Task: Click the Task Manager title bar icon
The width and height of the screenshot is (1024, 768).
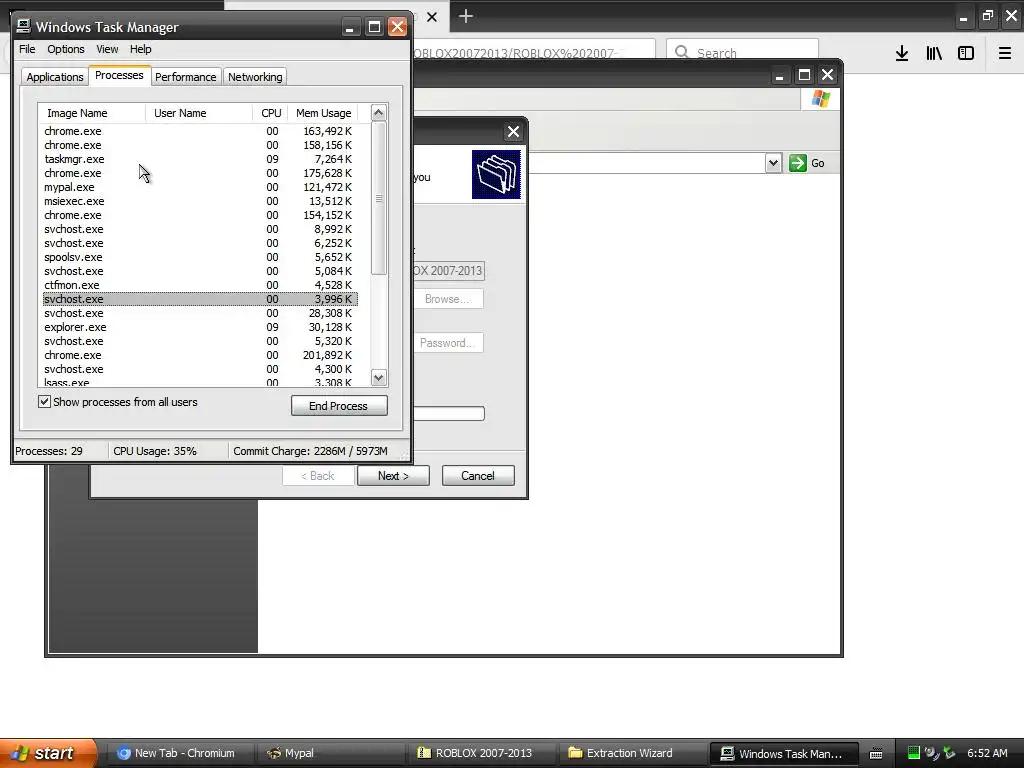Action: 24,26
